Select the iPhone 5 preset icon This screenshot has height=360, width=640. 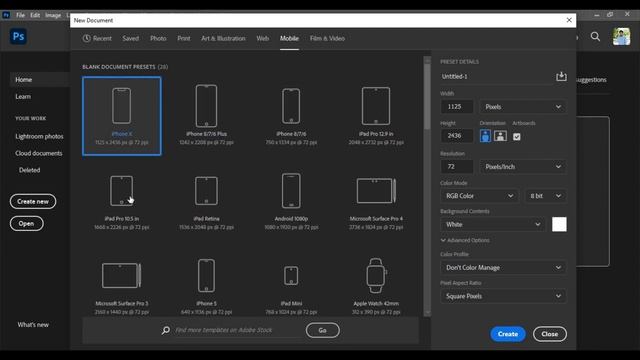pos(206,276)
